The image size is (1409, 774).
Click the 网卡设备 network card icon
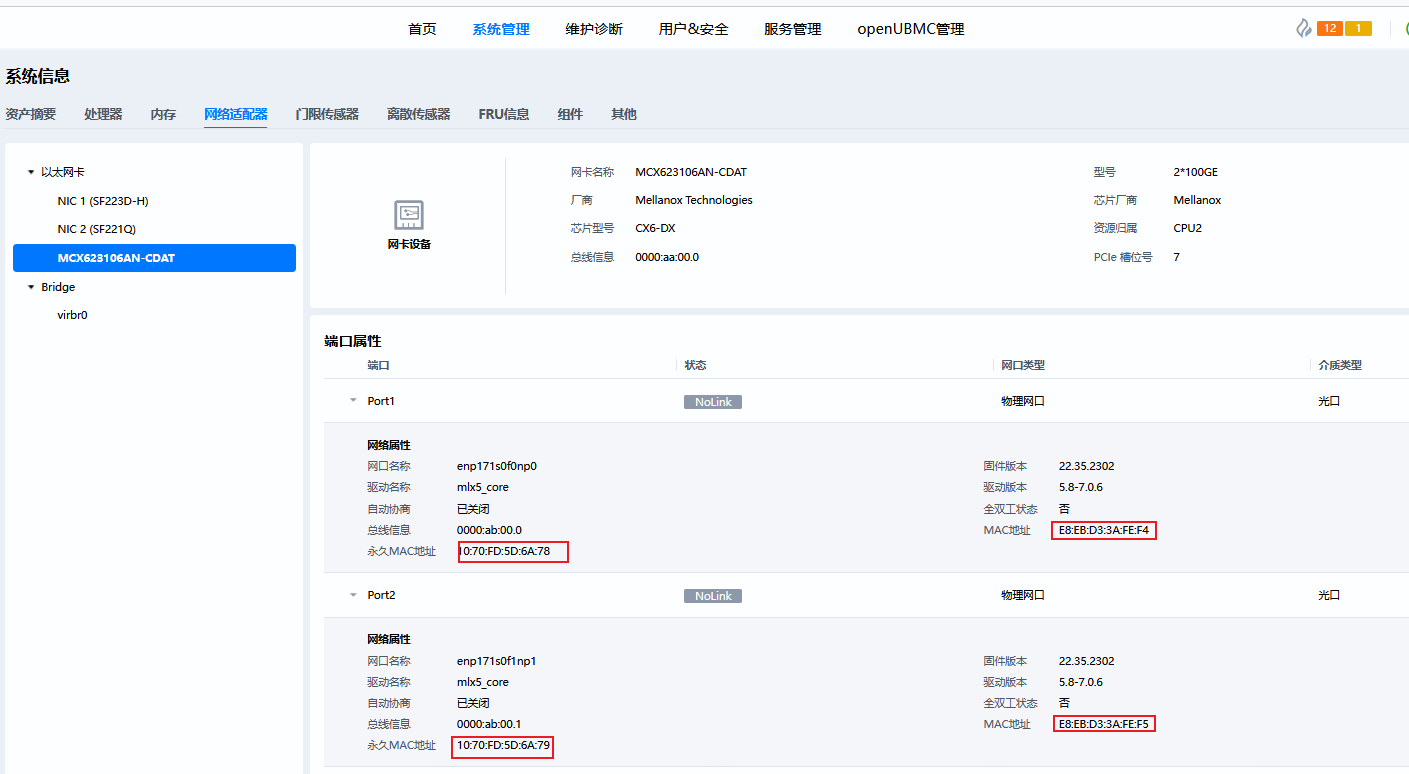tap(409, 215)
